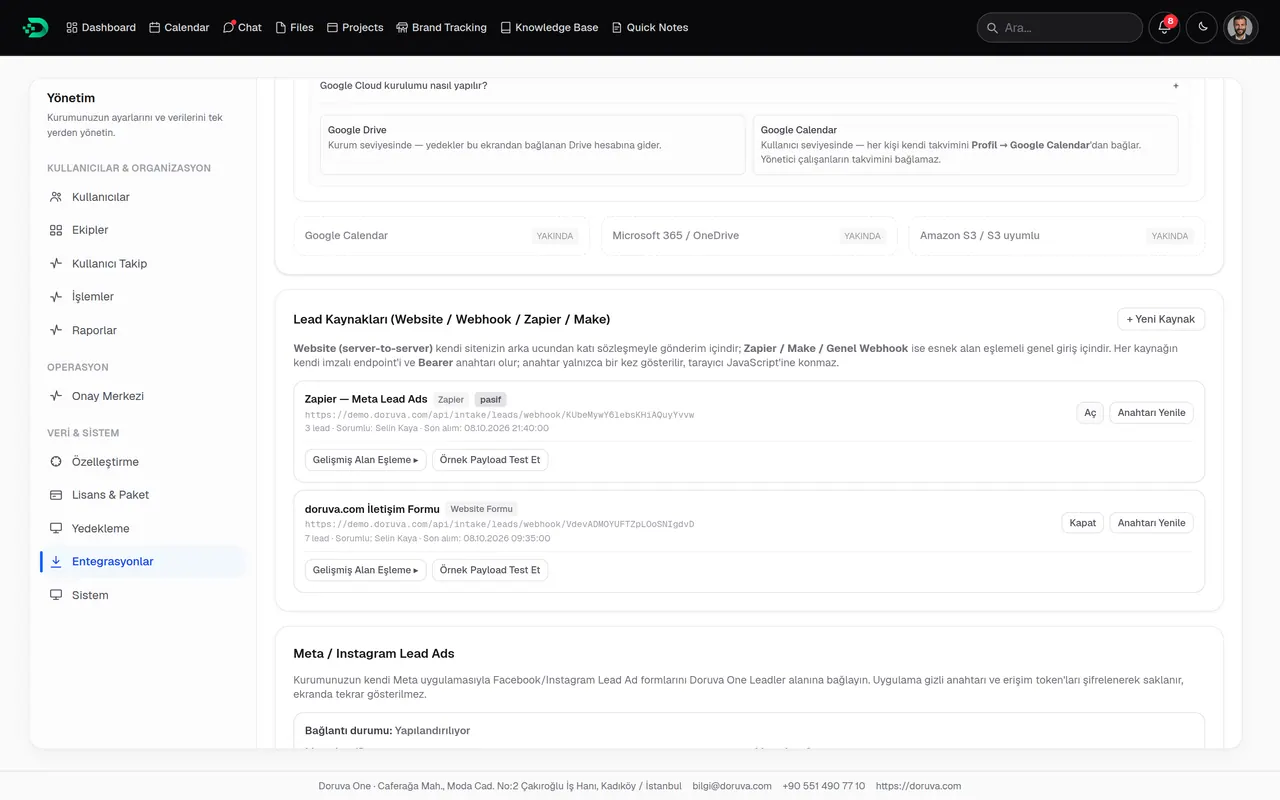Open Lisans & Paket in the sidebar
The image size is (1280, 800).
pos(143,495)
